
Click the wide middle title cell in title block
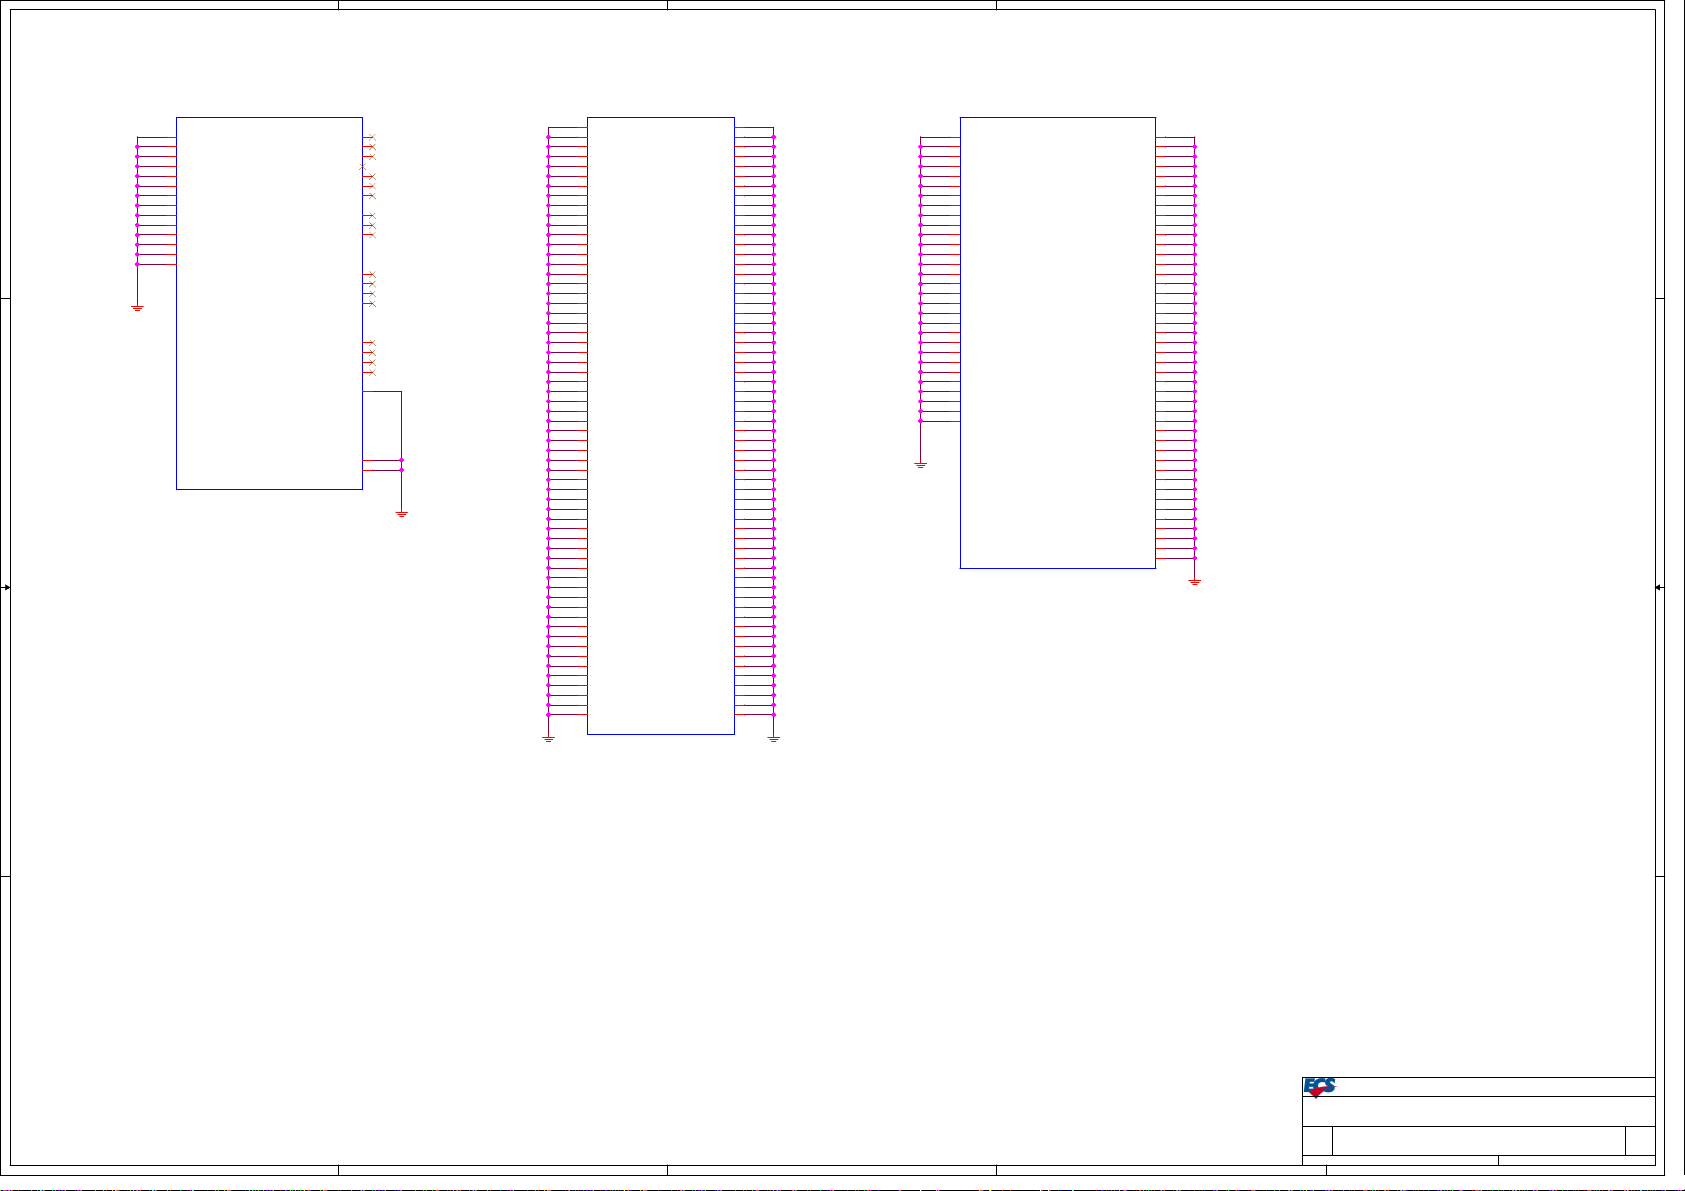pyautogui.click(x=1478, y=1141)
